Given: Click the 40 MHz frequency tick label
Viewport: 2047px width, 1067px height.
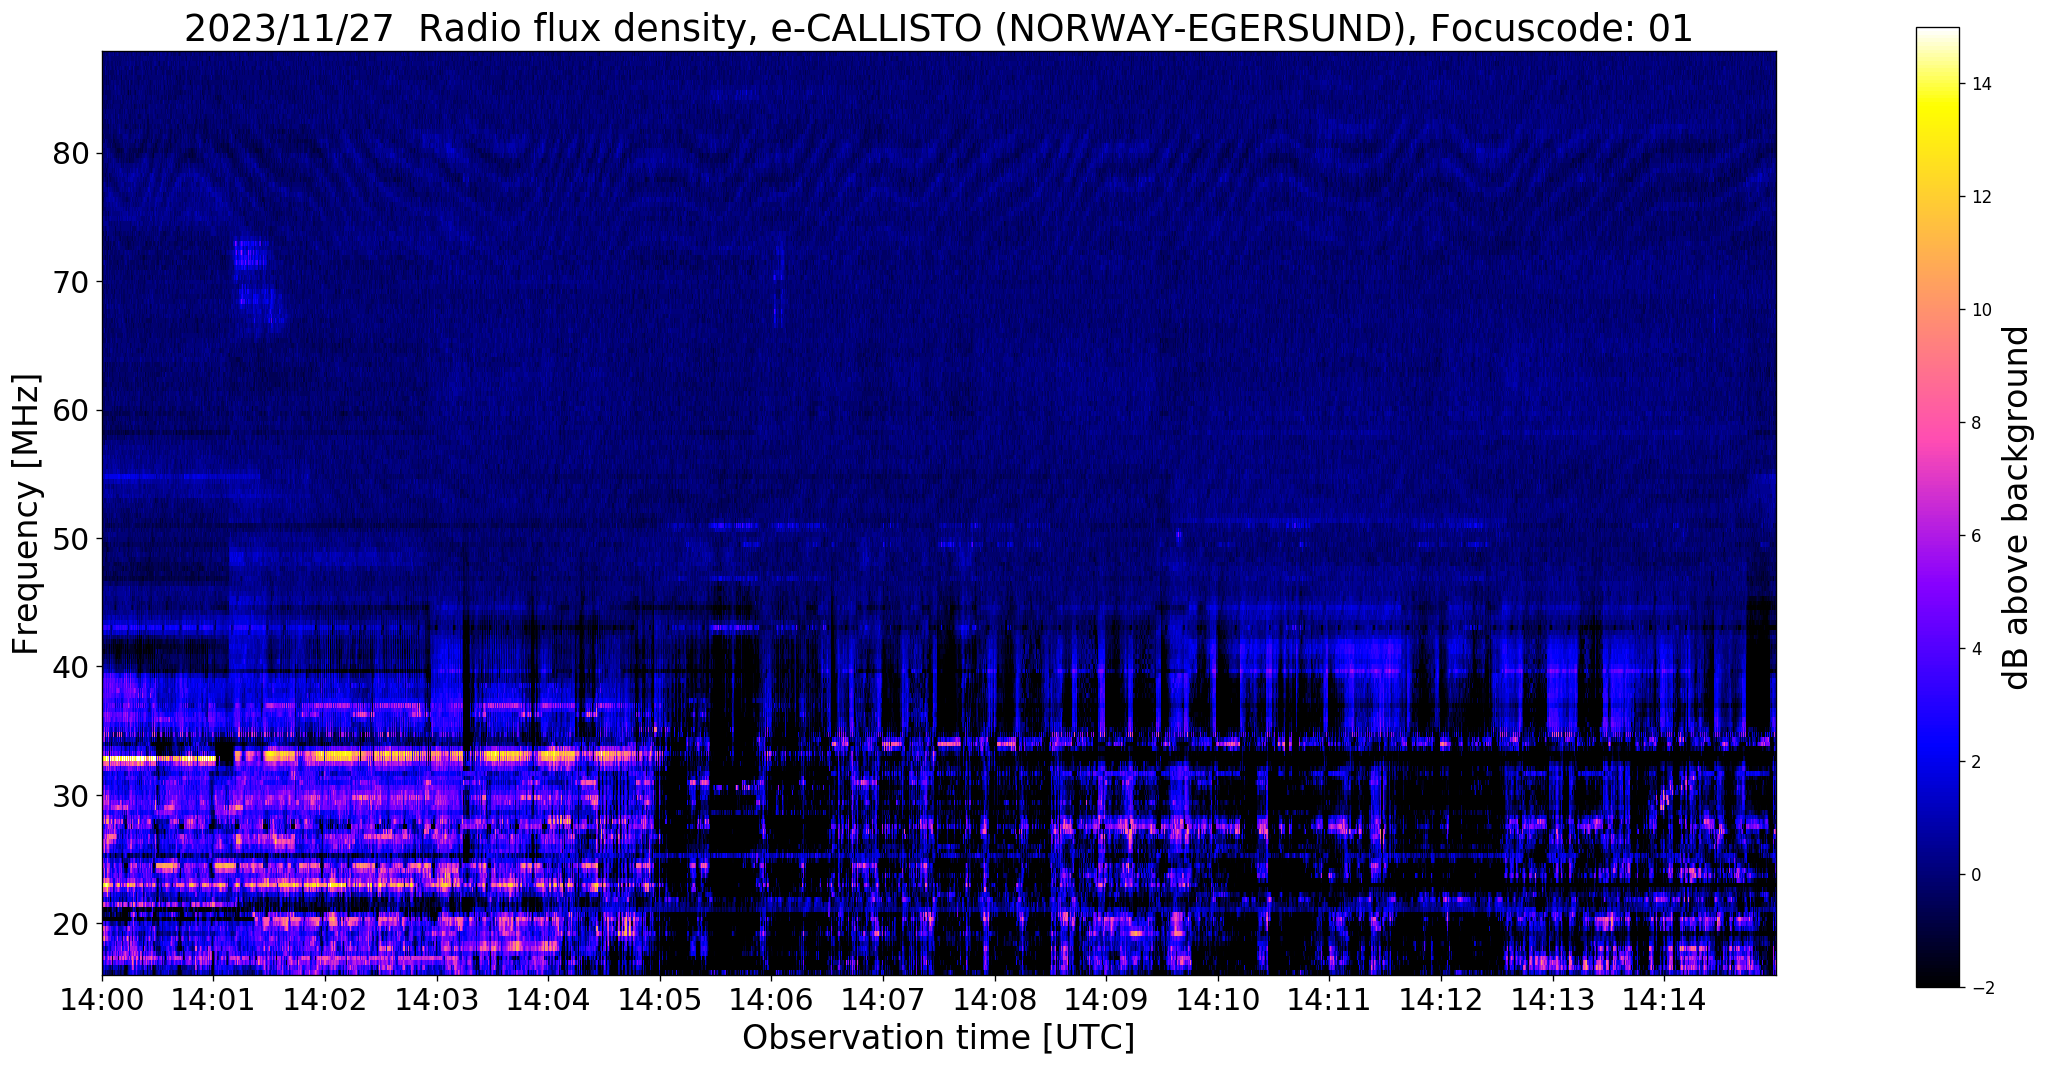Looking at the screenshot, I should coord(70,667).
